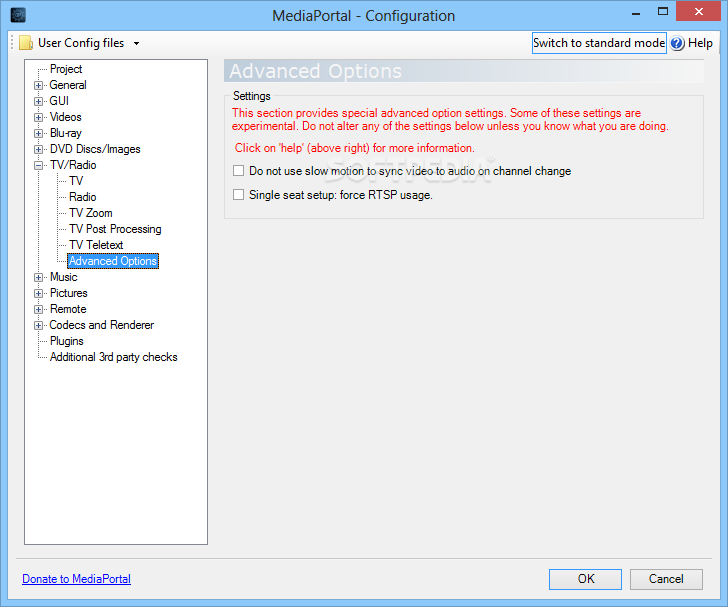The image size is (728, 607).
Task: Click the blue Help question mark icon
Action: coord(677,43)
